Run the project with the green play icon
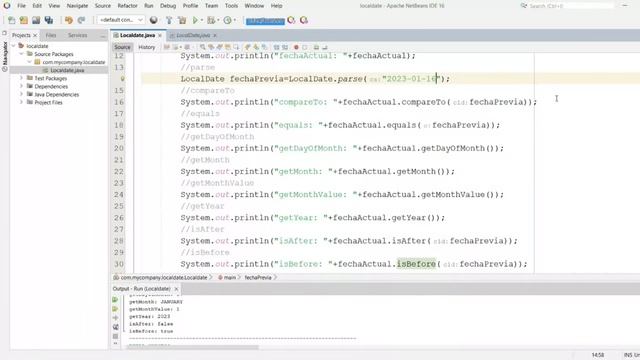Viewport: 640px width, 360px height. tap(195, 20)
